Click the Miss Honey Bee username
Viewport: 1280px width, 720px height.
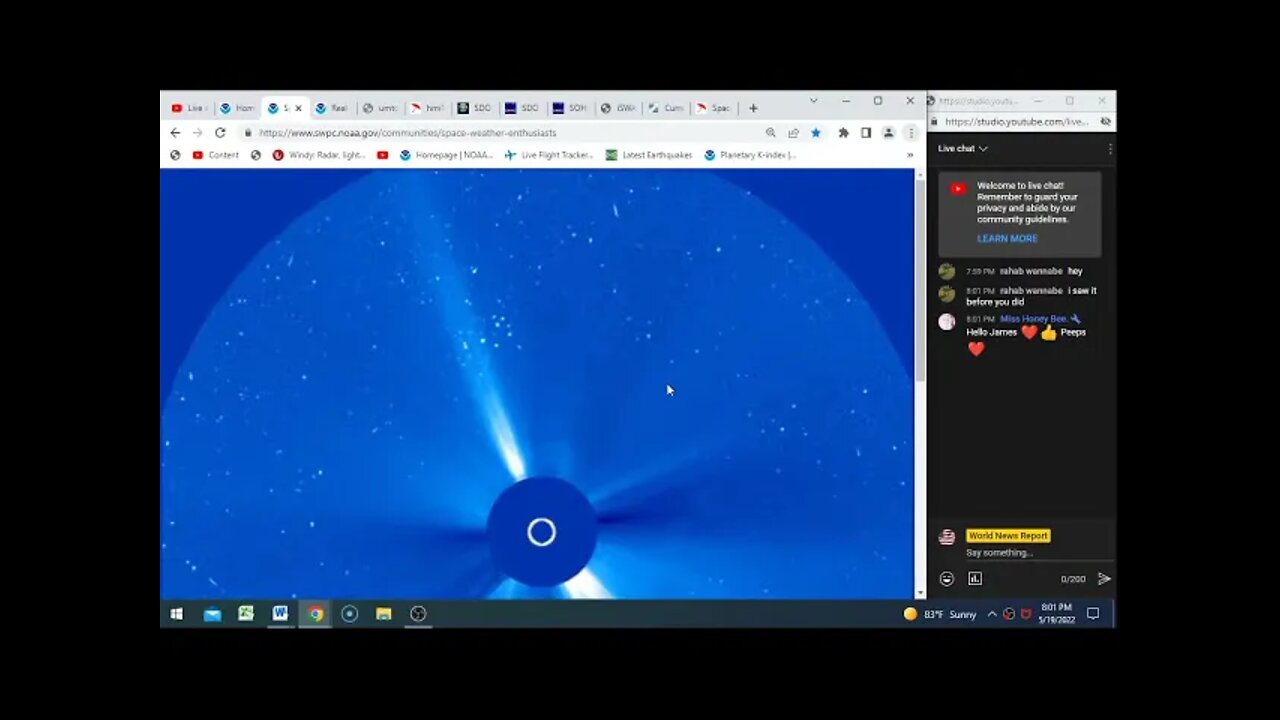coord(1033,319)
